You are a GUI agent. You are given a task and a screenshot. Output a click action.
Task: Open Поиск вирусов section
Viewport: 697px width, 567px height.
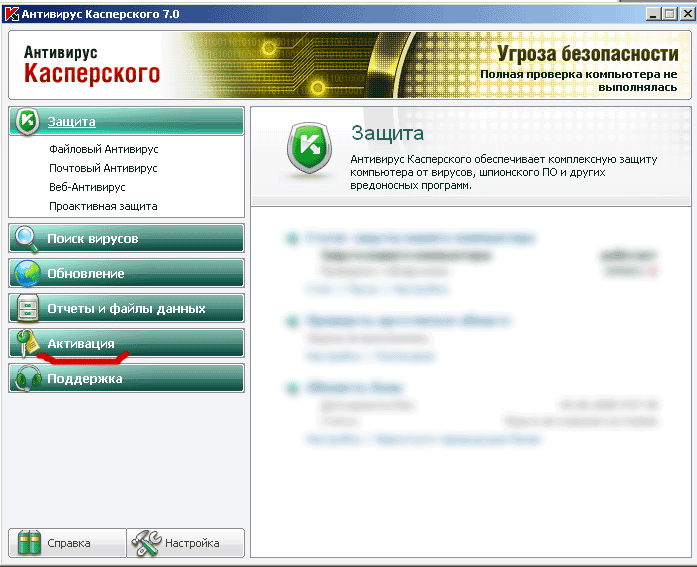point(126,239)
